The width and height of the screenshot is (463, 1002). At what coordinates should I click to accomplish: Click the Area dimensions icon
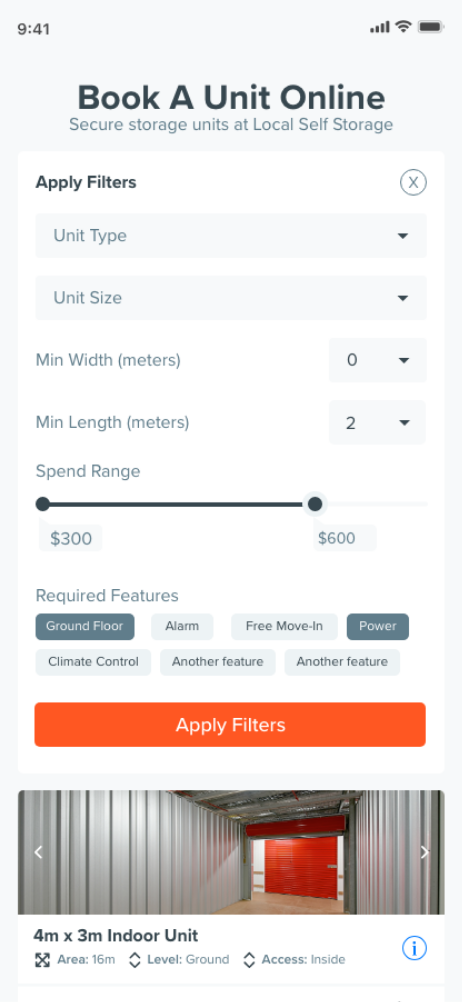(x=42, y=959)
